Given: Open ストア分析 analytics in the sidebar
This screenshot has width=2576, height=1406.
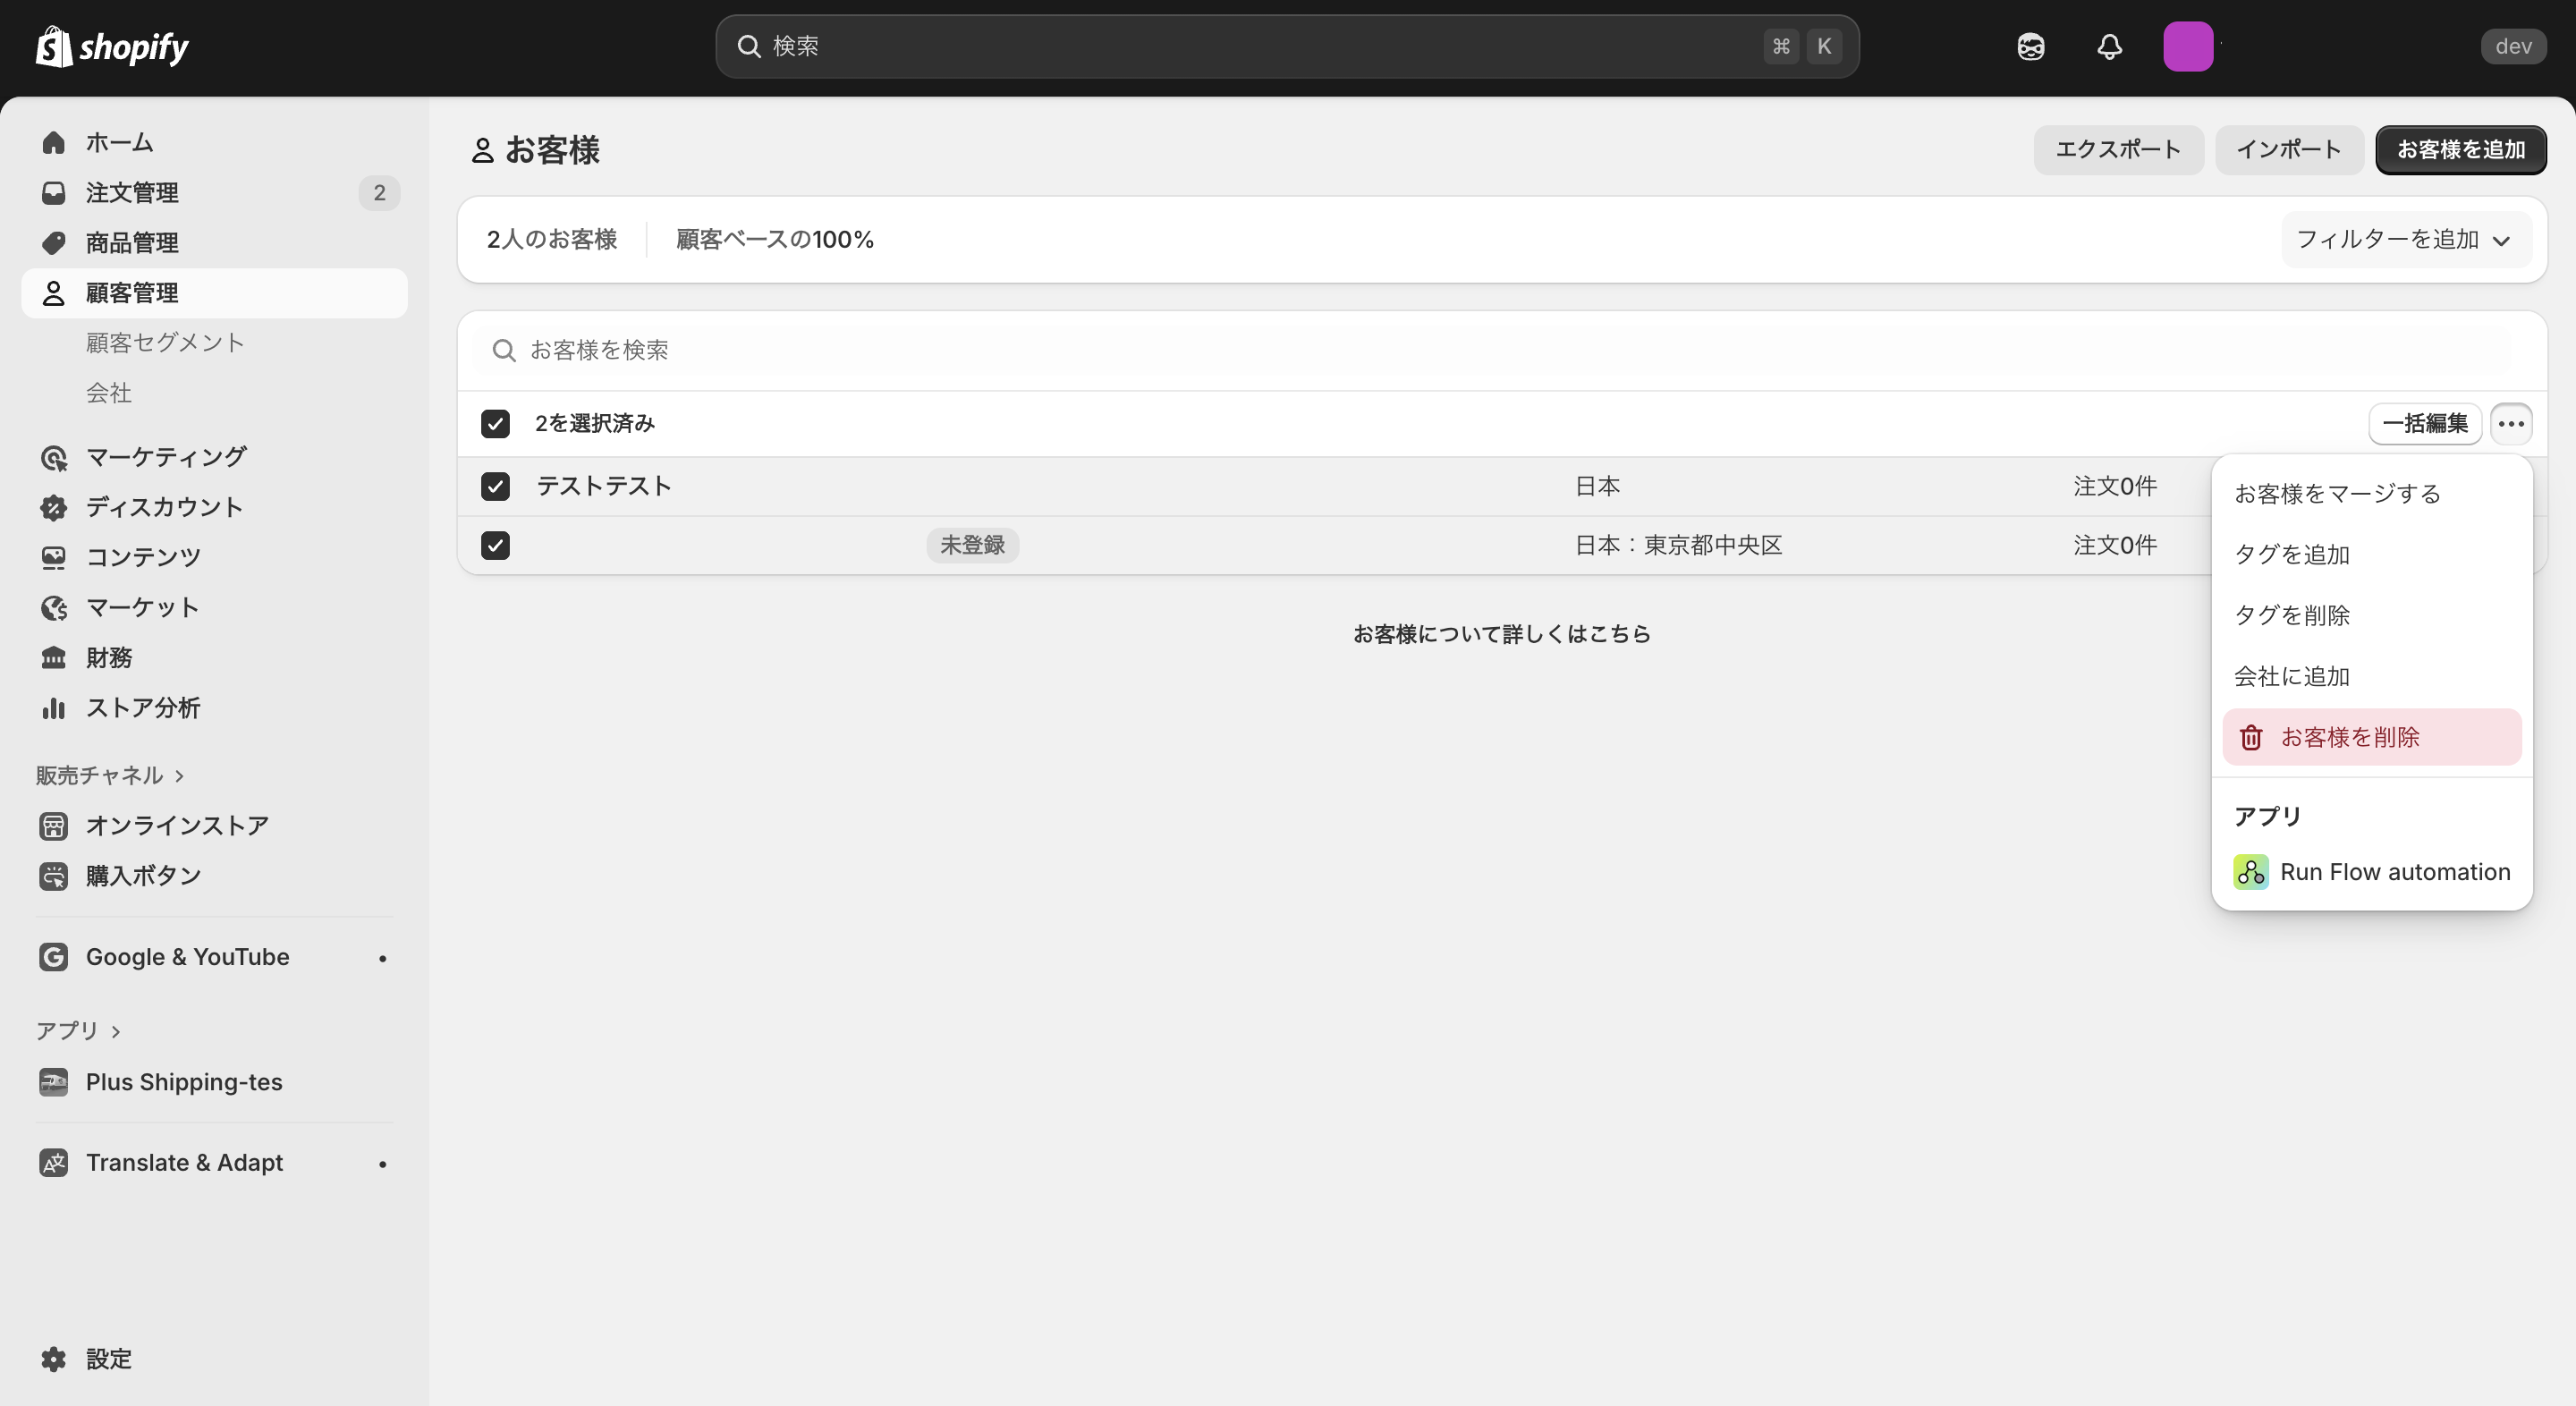Looking at the screenshot, I should coord(142,708).
